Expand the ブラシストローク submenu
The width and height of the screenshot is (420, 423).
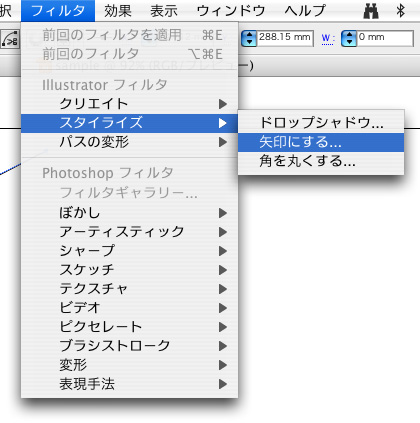[x=130, y=346]
